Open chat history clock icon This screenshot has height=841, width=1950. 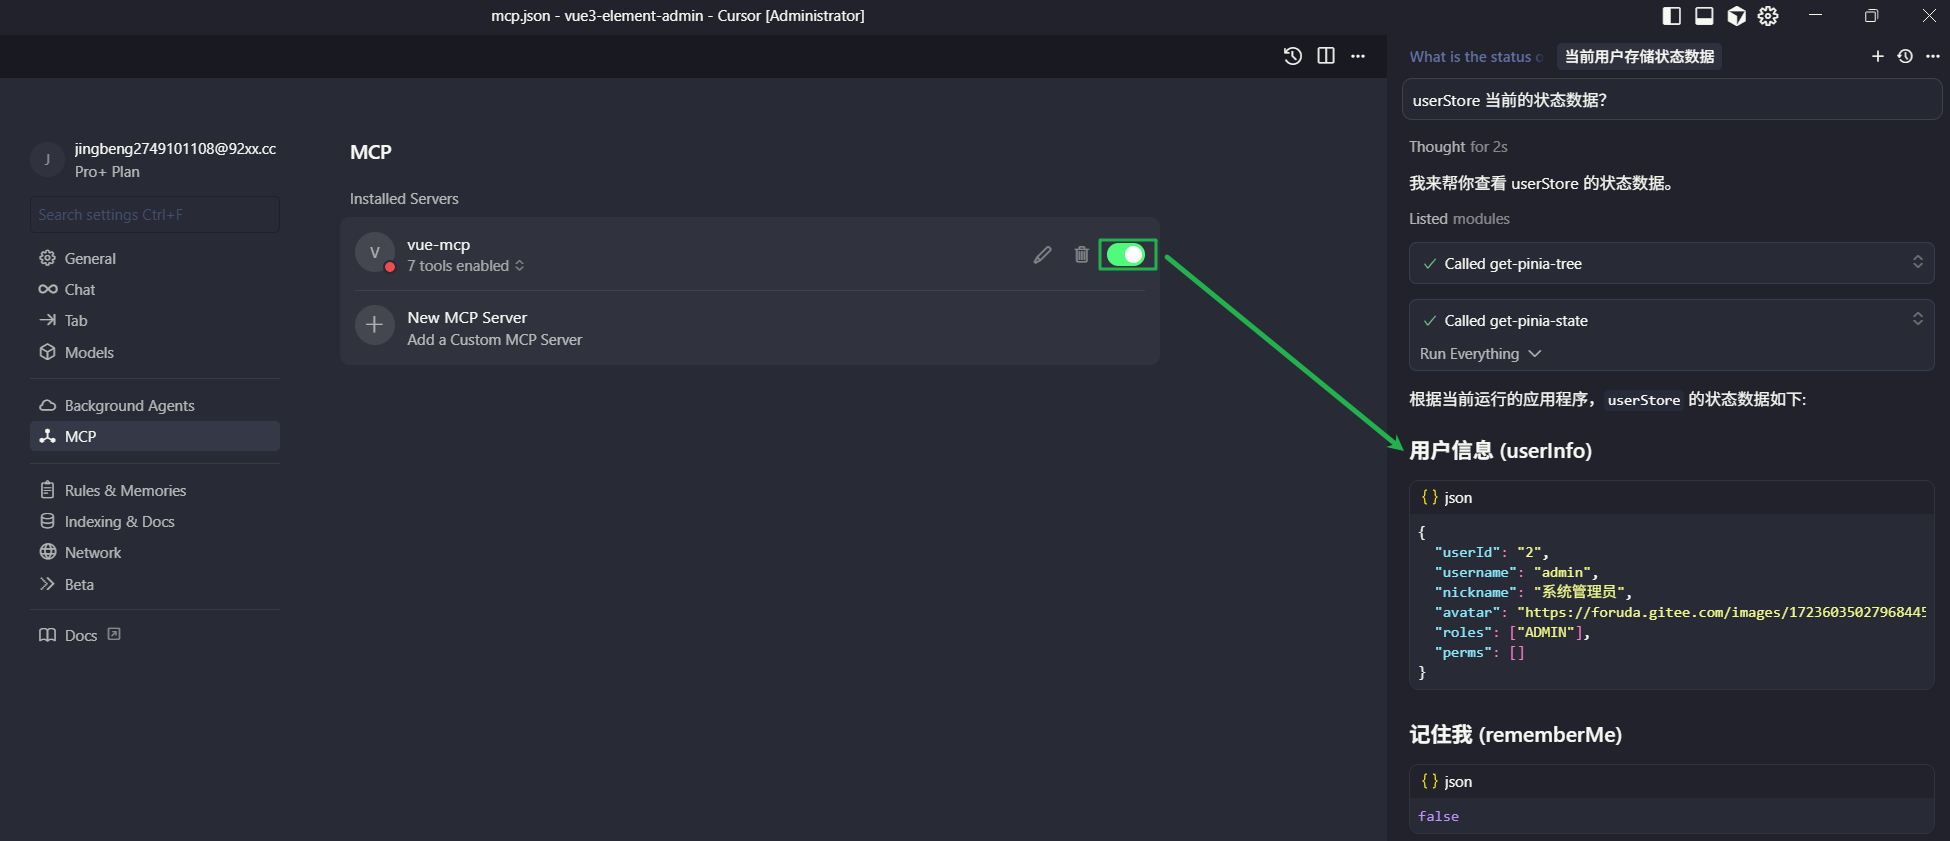pos(1905,57)
